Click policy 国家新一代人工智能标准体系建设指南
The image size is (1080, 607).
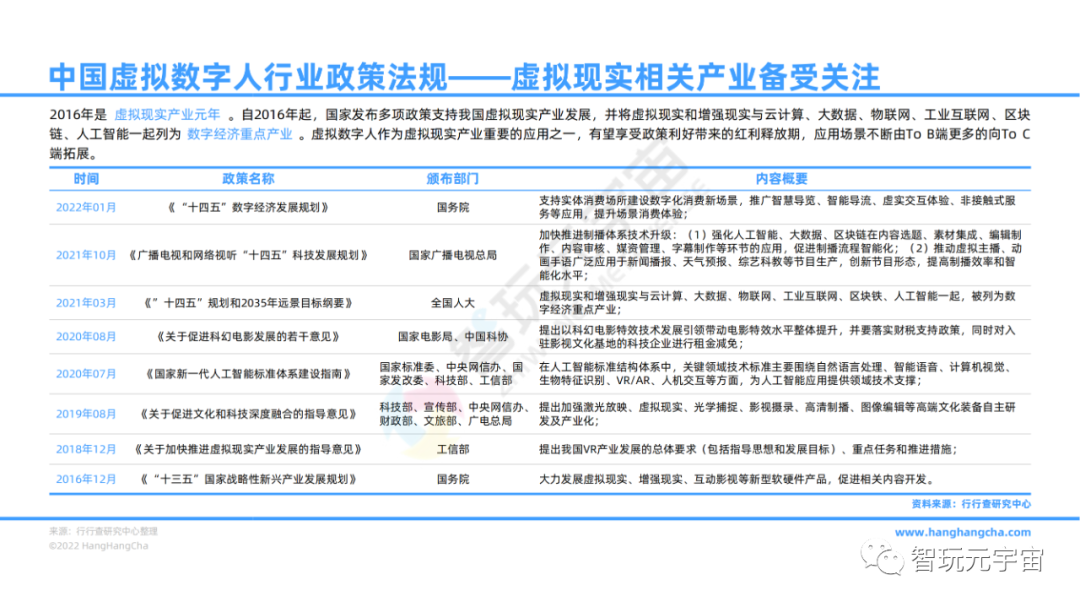click(x=248, y=374)
